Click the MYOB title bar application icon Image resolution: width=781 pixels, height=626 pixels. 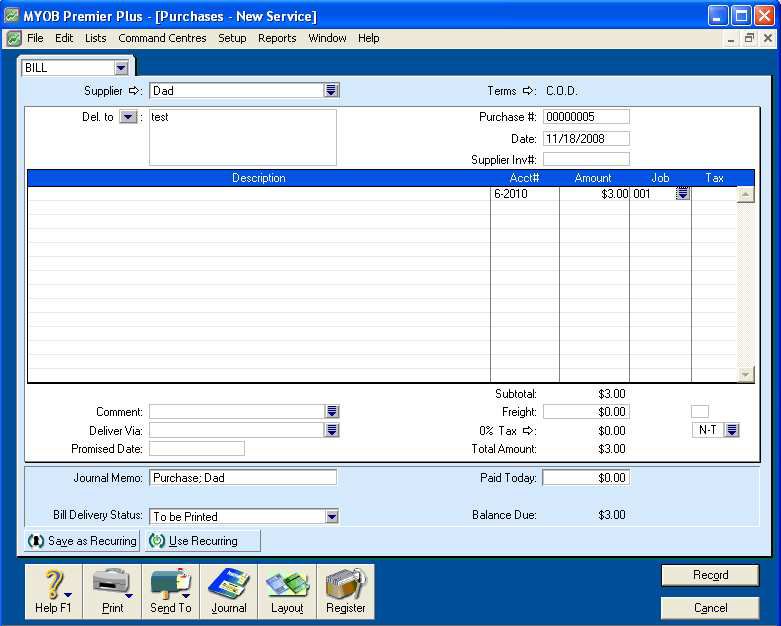11,16
